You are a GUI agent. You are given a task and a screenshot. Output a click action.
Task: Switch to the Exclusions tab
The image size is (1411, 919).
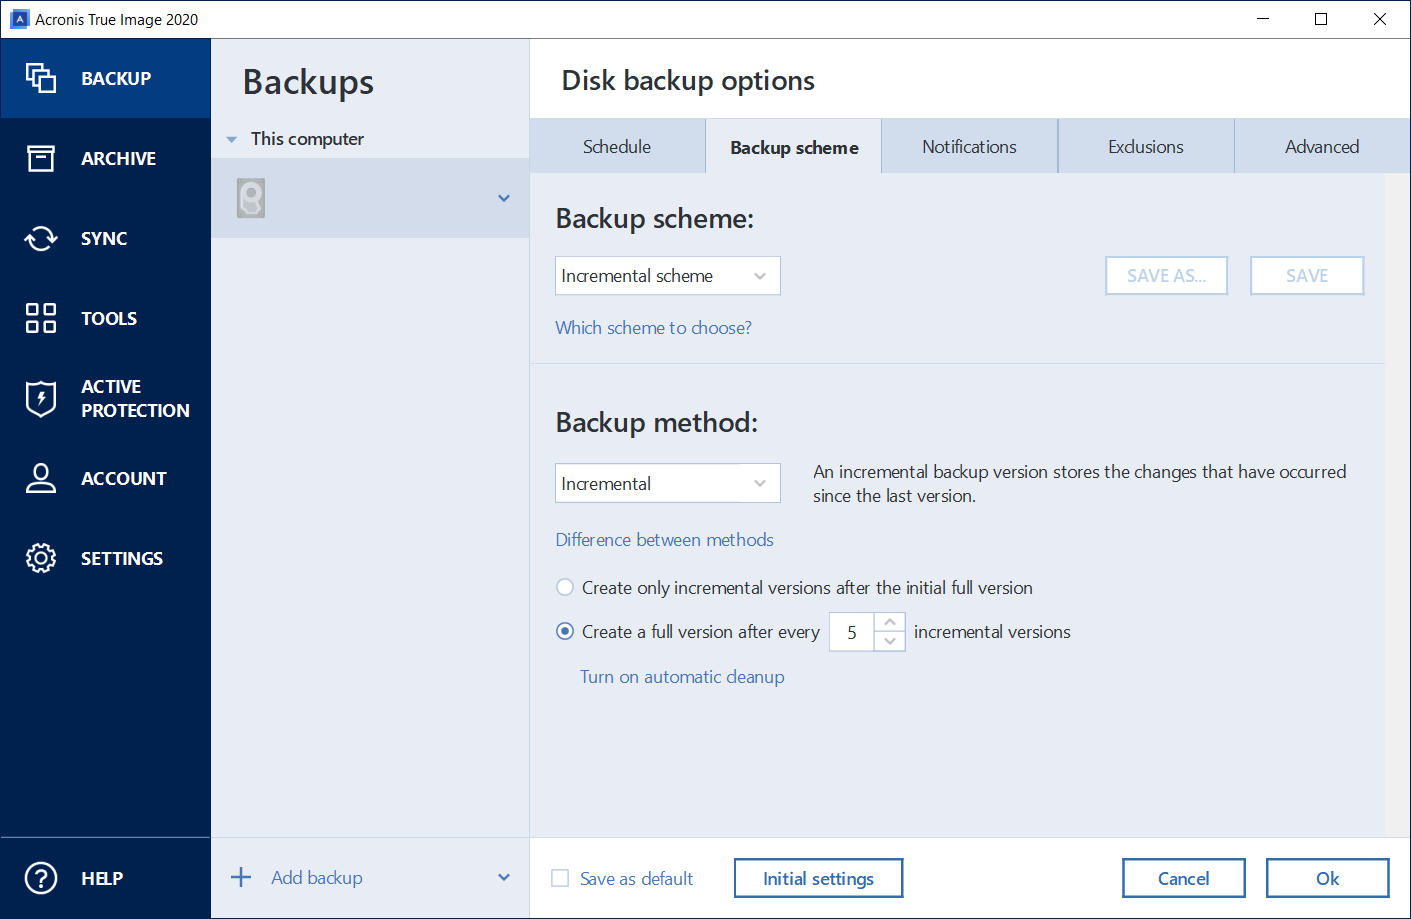[1146, 146]
